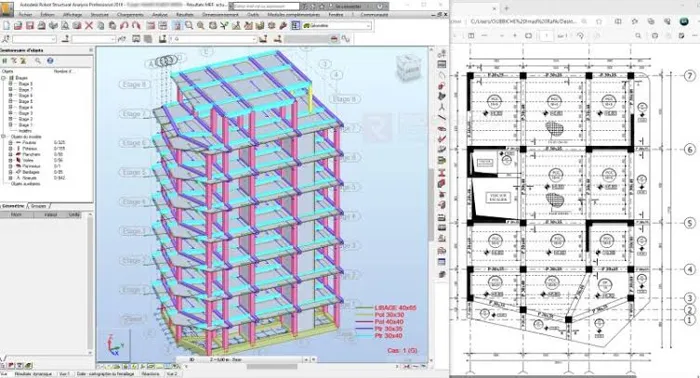Image resolution: width=700 pixels, height=378 pixels.
Task: Select the magnifier Zoom window icon
Action: (x=190, y=26)
